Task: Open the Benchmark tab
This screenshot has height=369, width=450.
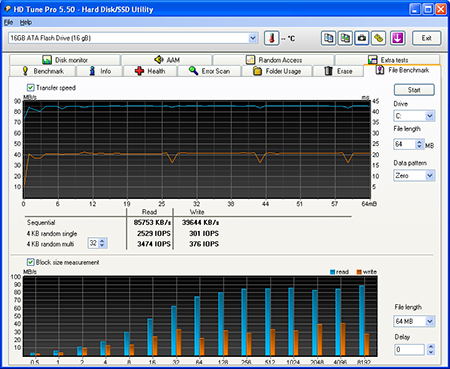Action: (x=43, y=71)
